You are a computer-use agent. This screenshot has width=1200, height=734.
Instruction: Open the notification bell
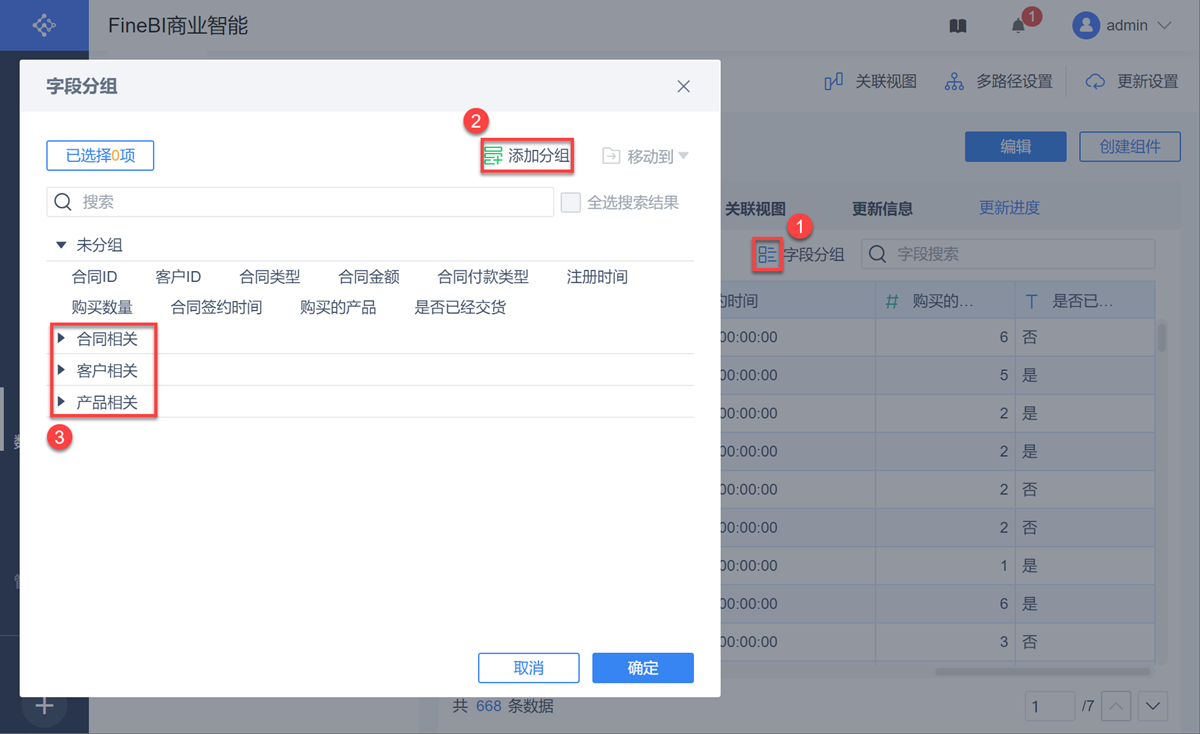(x=1018, y=26)
